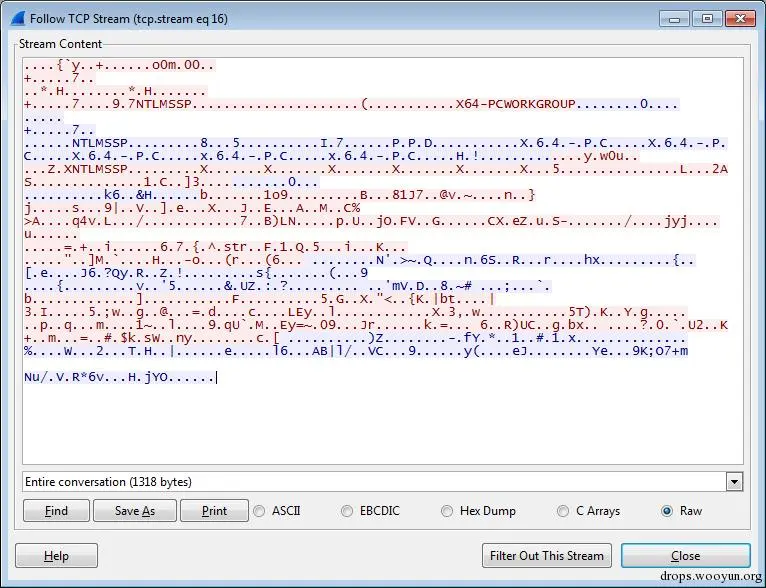Click the line starting >A...q4v.L
Image resolution: width=766 pixels, height=588 pixels.
tap(371, 221)
